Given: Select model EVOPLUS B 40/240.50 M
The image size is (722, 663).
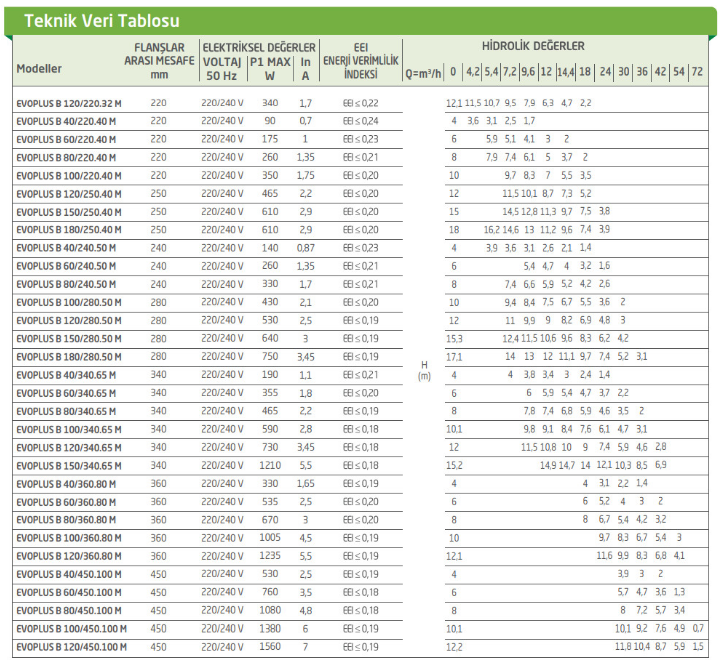Looking at the screenshot, I should click(x=66, y=248).
